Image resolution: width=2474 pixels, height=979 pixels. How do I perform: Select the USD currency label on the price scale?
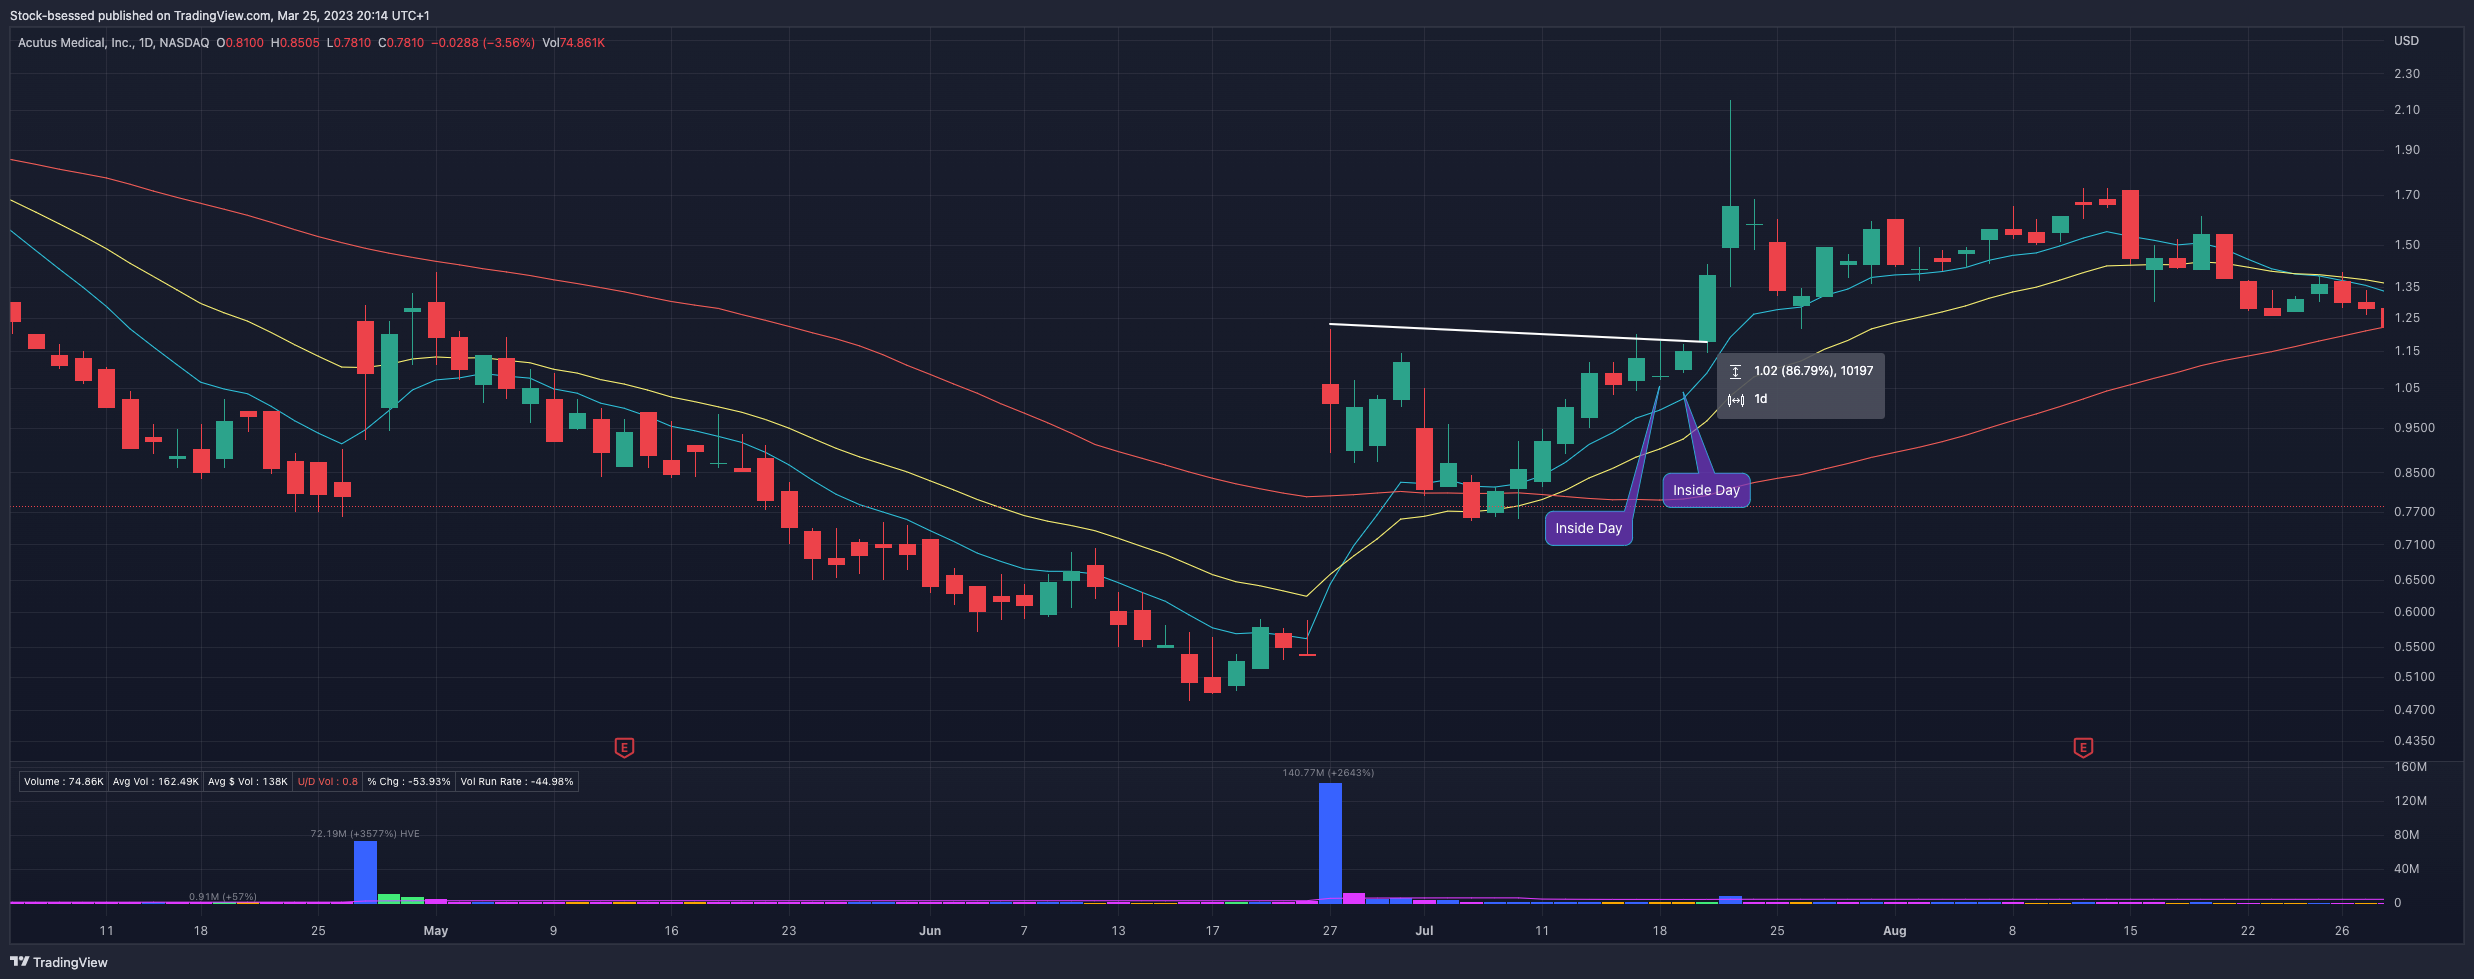click(x=2406, y=41)
